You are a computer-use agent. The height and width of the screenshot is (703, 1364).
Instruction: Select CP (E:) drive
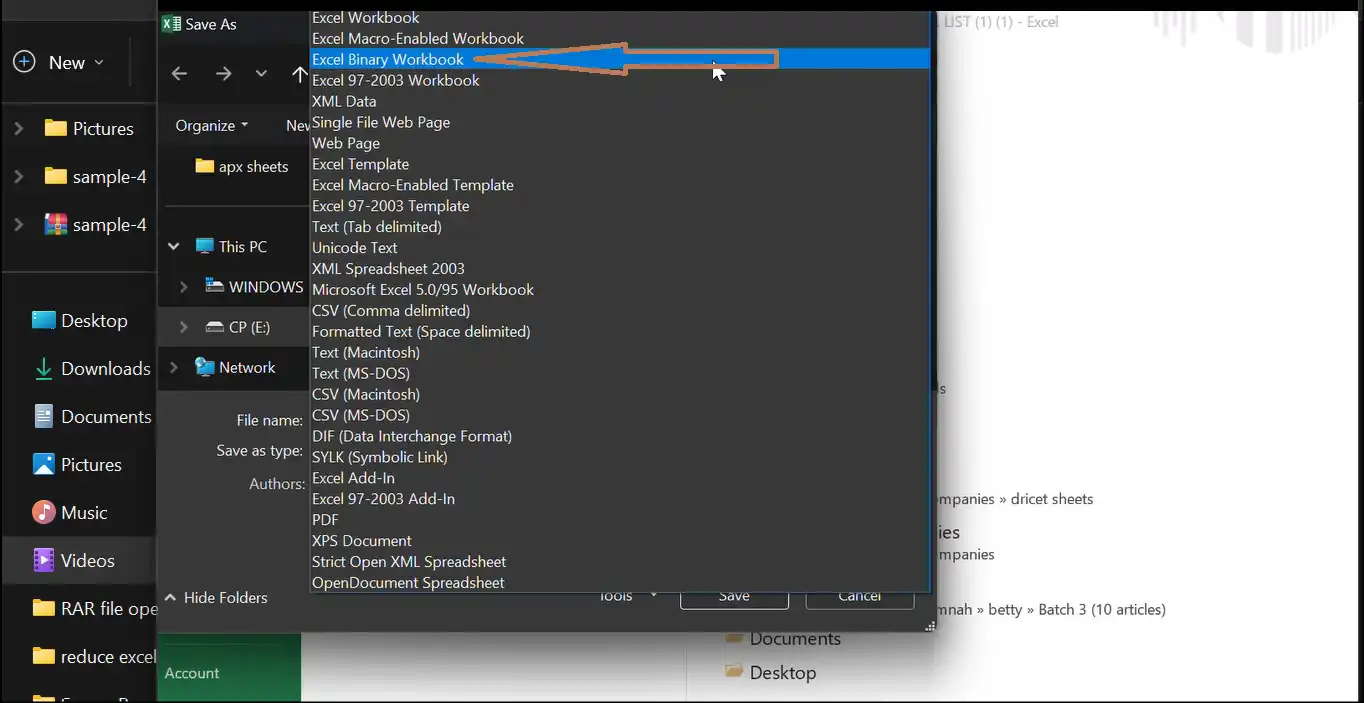(x=238, y=327)
